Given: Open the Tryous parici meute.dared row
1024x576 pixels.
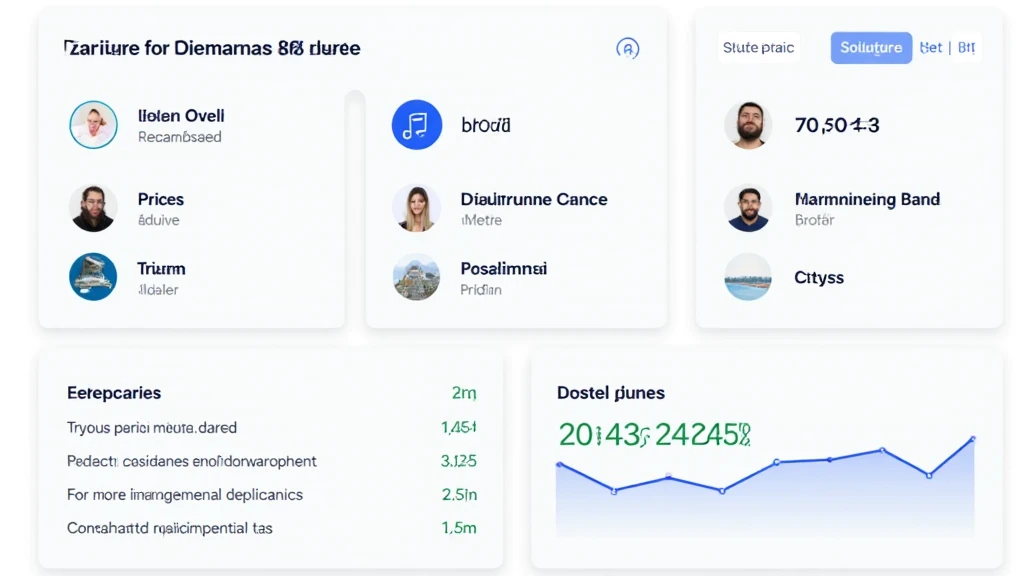Looking at the screenshot, I should (x=152, y=428).
